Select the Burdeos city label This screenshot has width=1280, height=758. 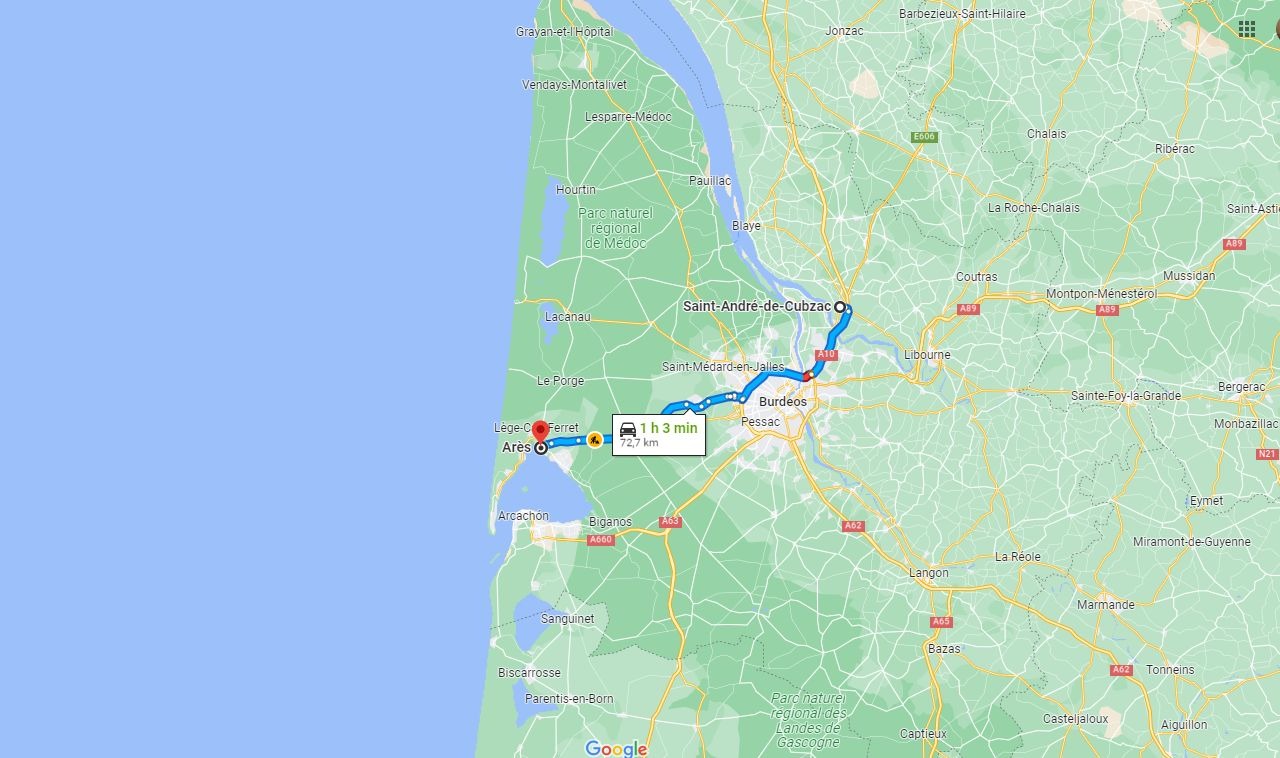tap(783, 402)
